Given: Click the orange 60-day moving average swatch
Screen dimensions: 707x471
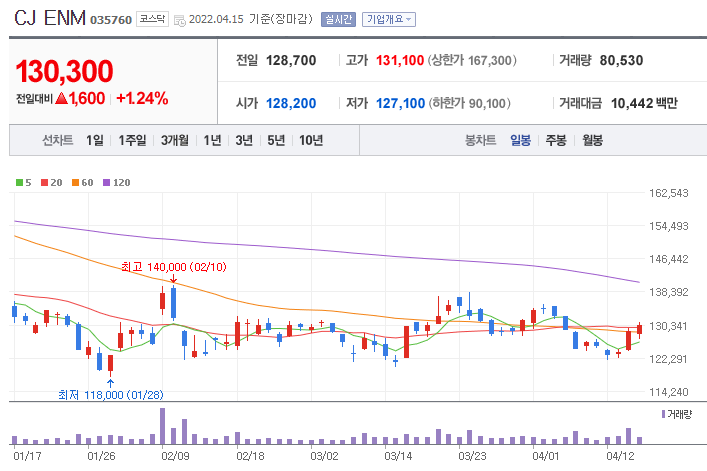Looking at the screenshot, I should [75, 183].
